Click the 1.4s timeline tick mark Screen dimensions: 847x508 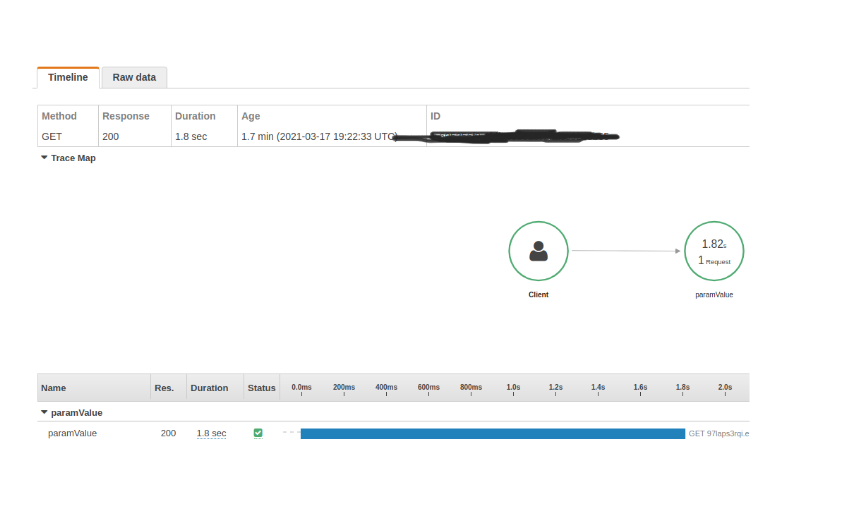coord(598,389)
